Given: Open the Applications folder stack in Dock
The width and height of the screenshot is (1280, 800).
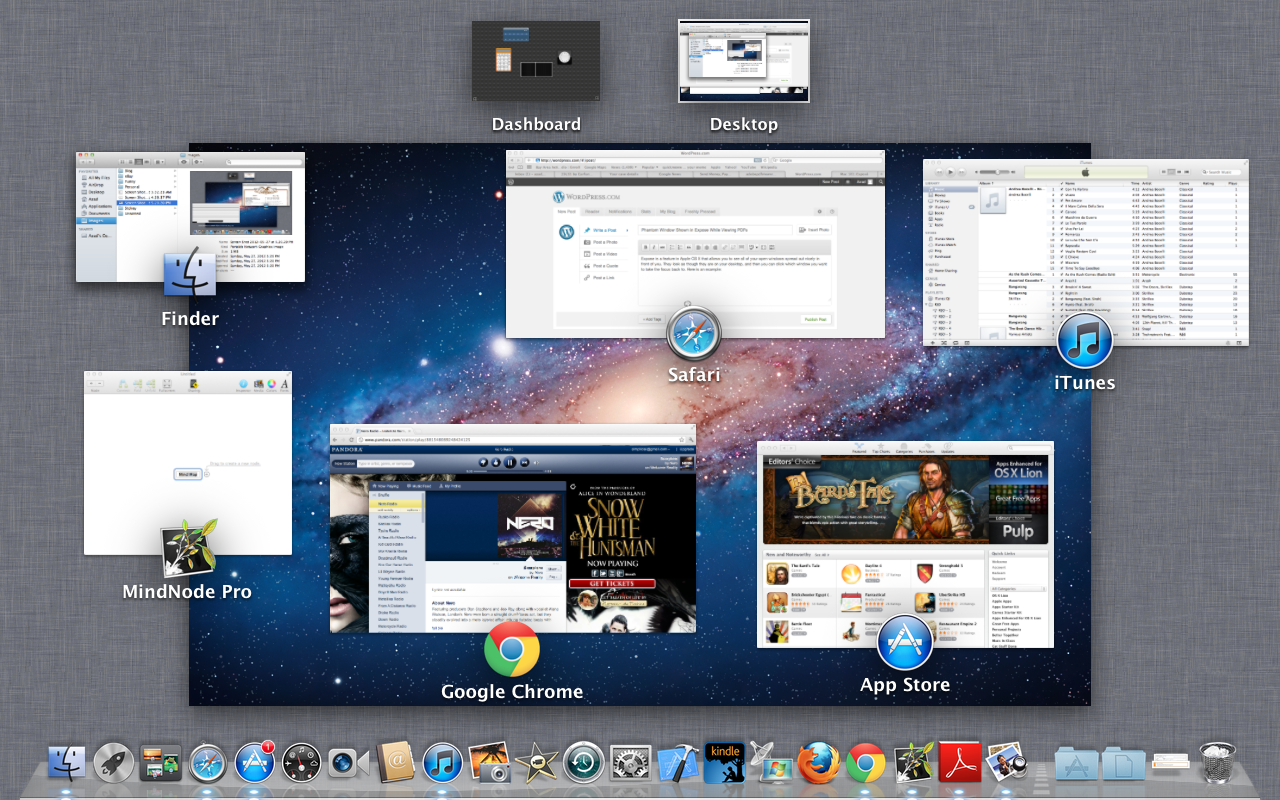Looking at the screenshot, I should [x=1077, y=764].
